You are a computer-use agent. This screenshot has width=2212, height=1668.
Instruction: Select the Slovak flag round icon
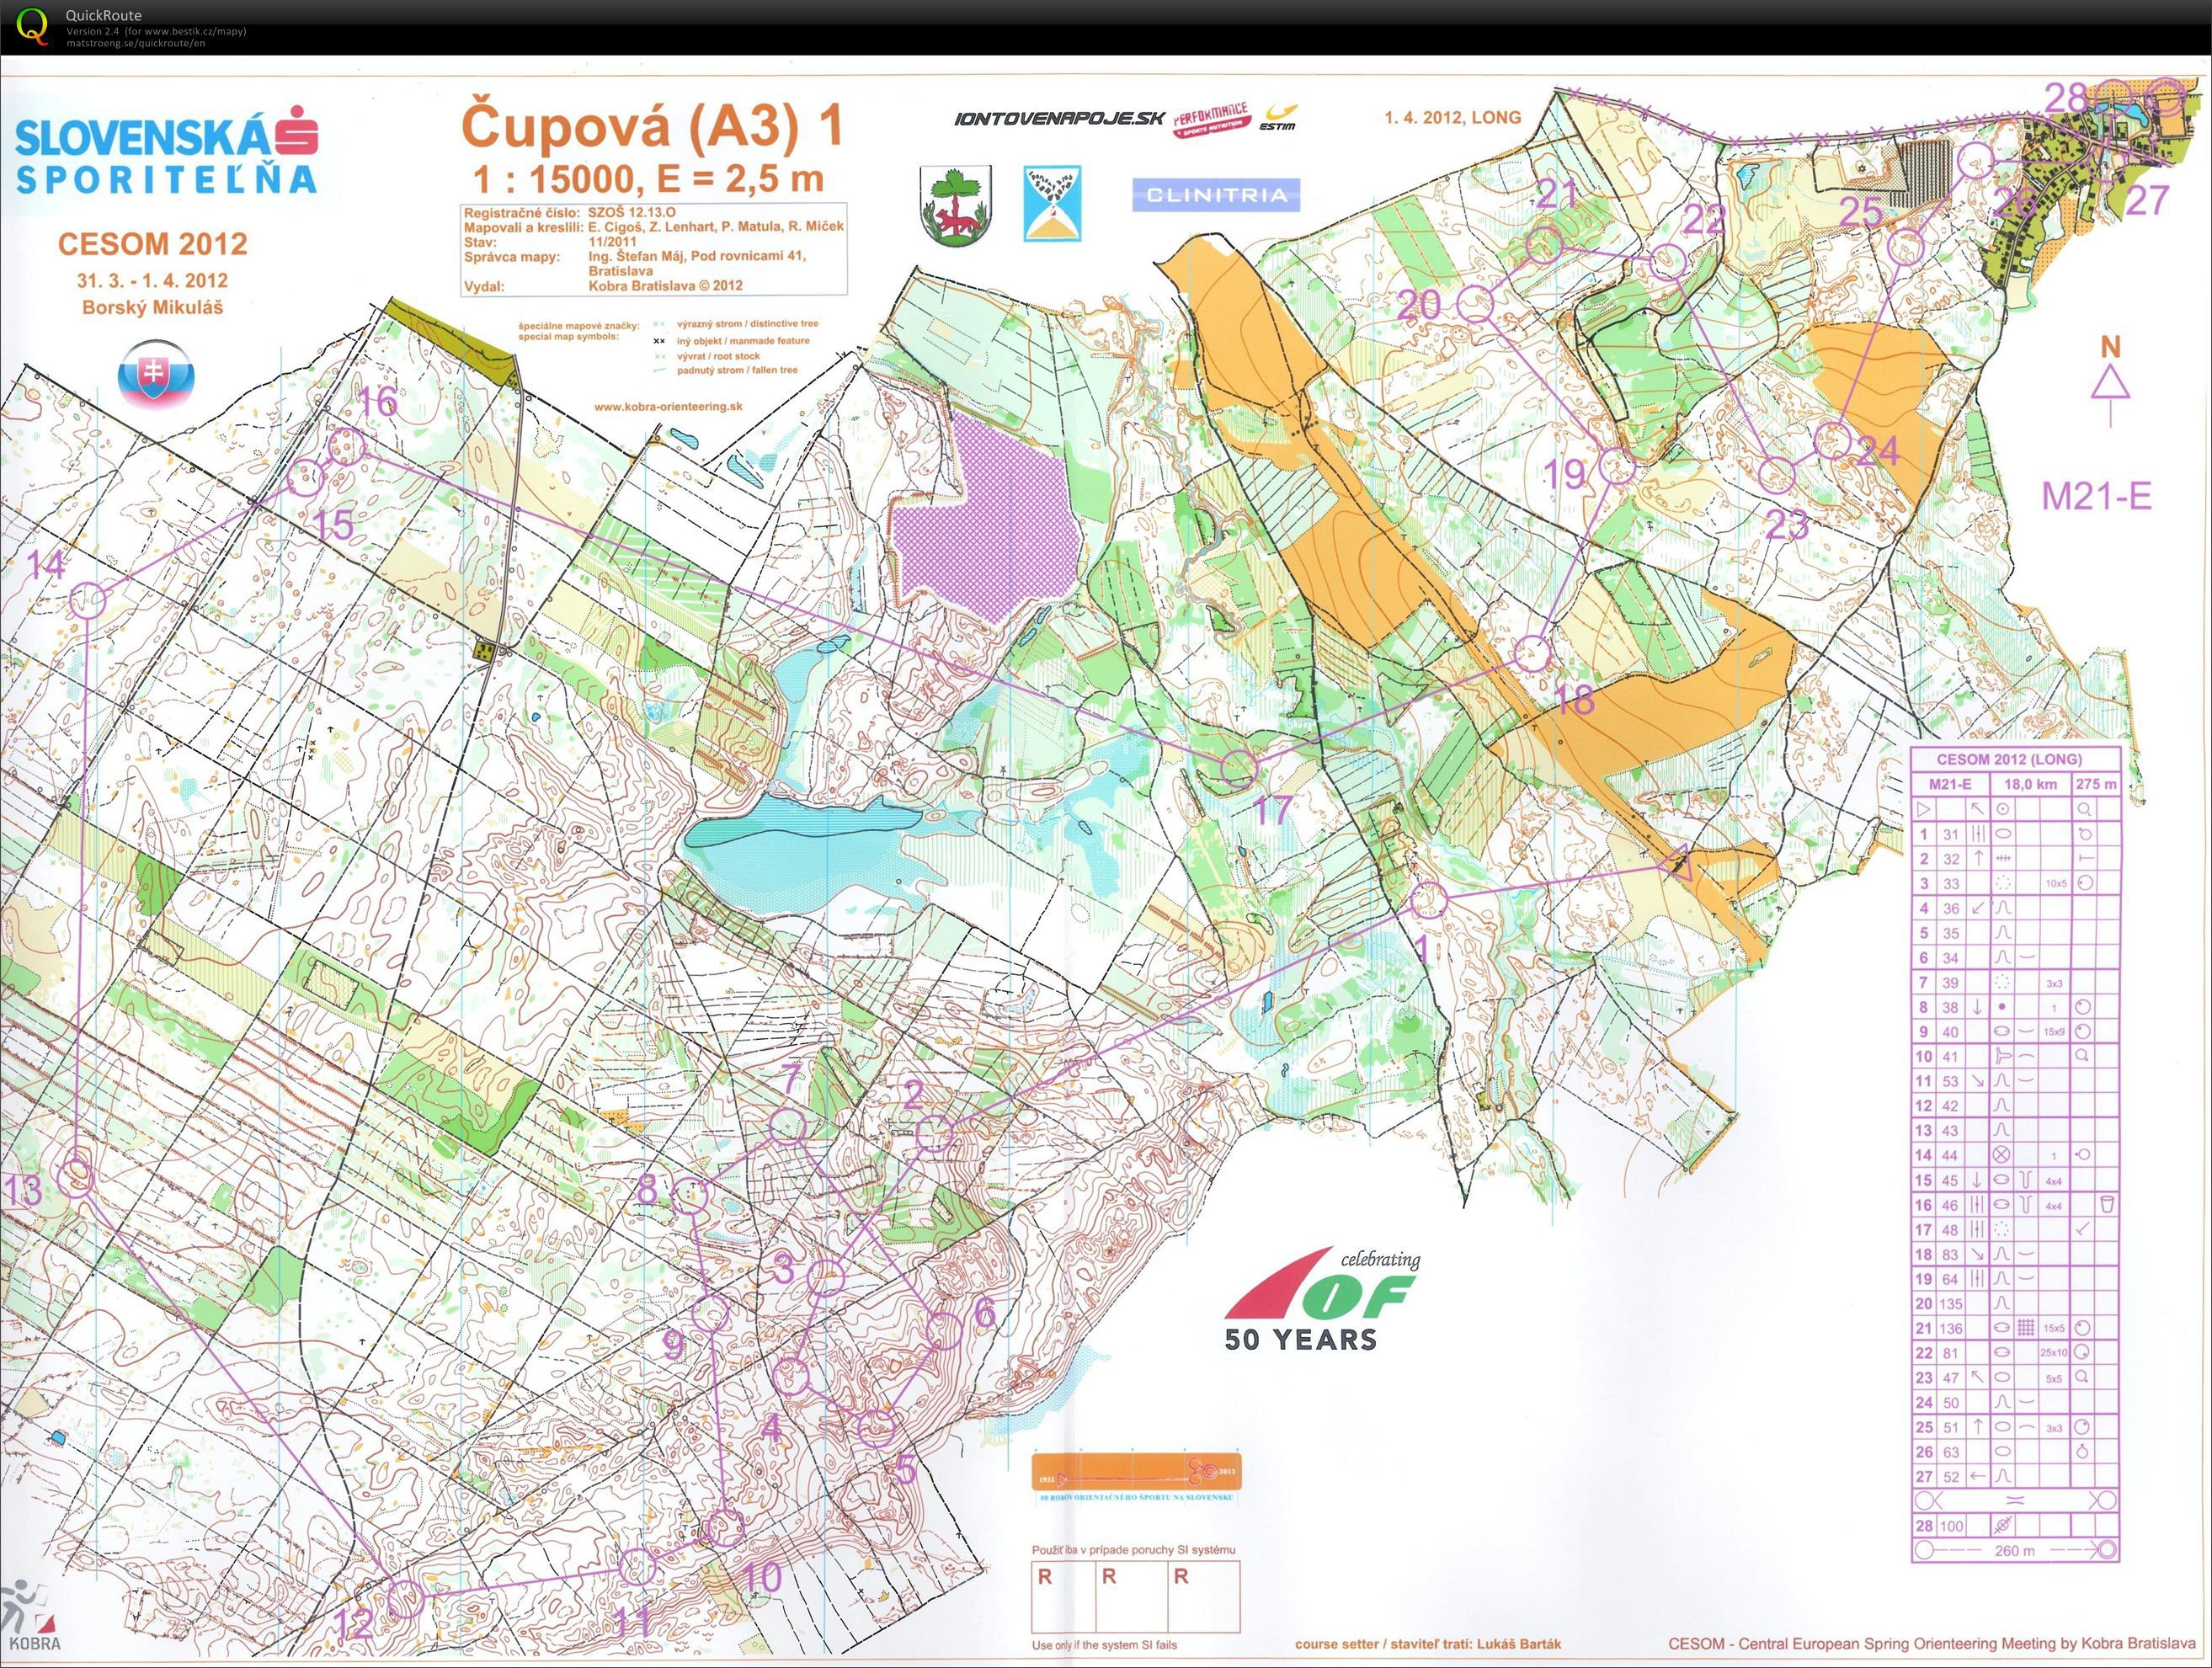click(x=156, y=374)
